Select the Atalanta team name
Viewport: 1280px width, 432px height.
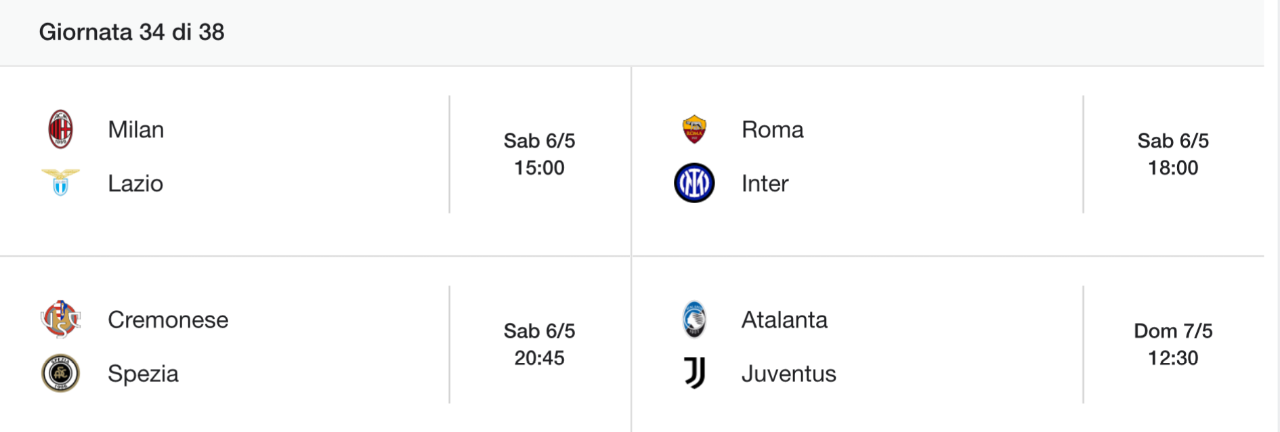click(x=784, y=320)
